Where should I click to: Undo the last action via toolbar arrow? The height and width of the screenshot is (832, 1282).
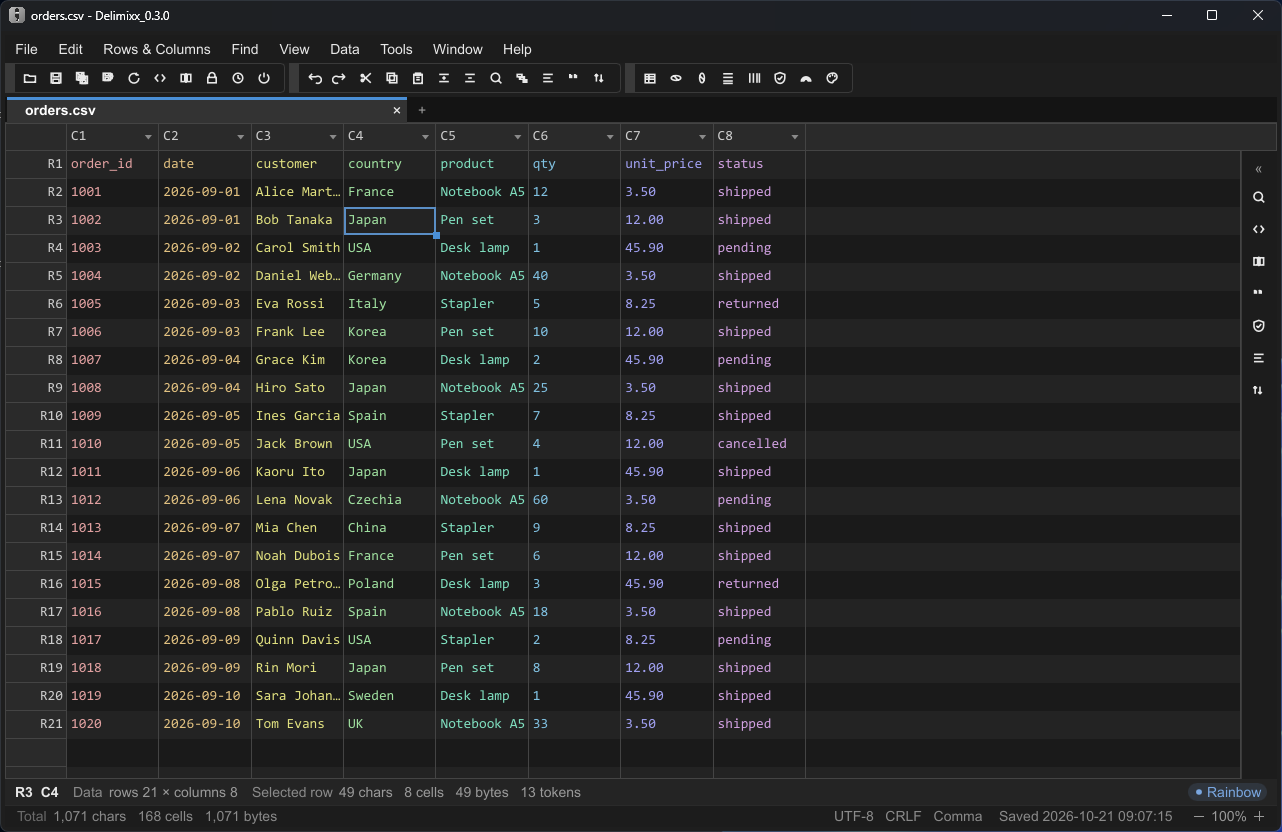click(314, 78)
